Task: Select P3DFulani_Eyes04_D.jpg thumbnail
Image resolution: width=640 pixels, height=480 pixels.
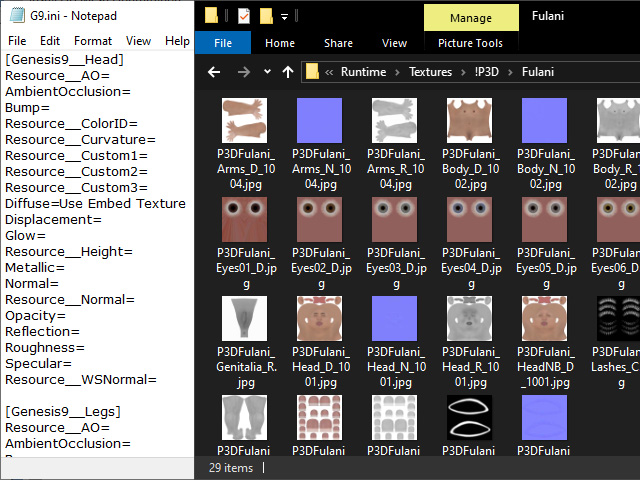Action: (x=469, y=220)
